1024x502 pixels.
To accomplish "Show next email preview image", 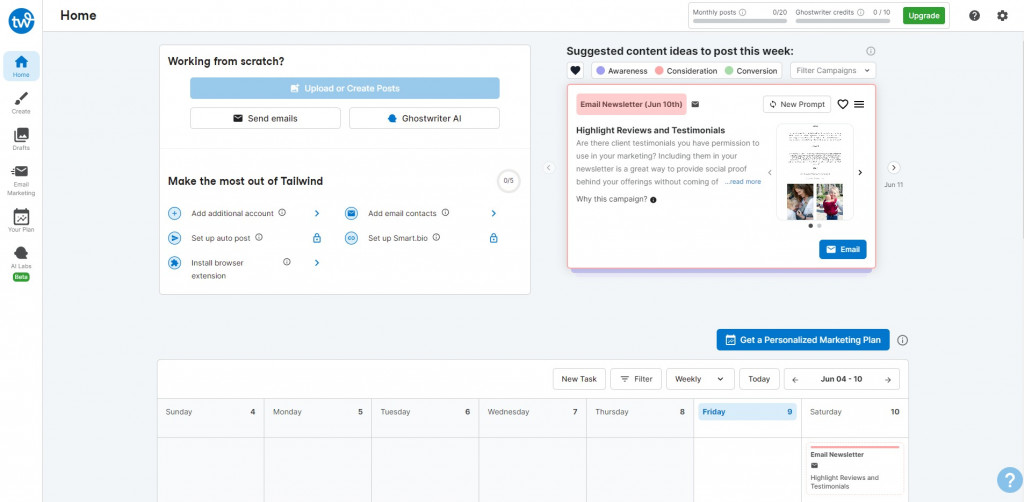I will tap(859, 173).
